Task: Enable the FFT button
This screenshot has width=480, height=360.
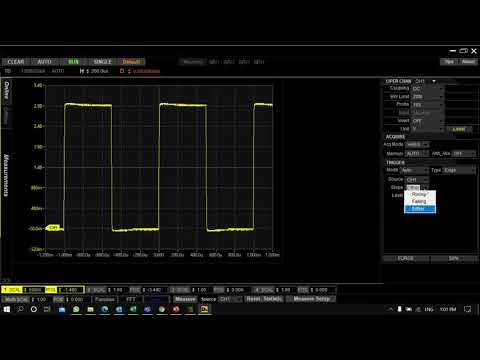Action: tap(131, 299)
